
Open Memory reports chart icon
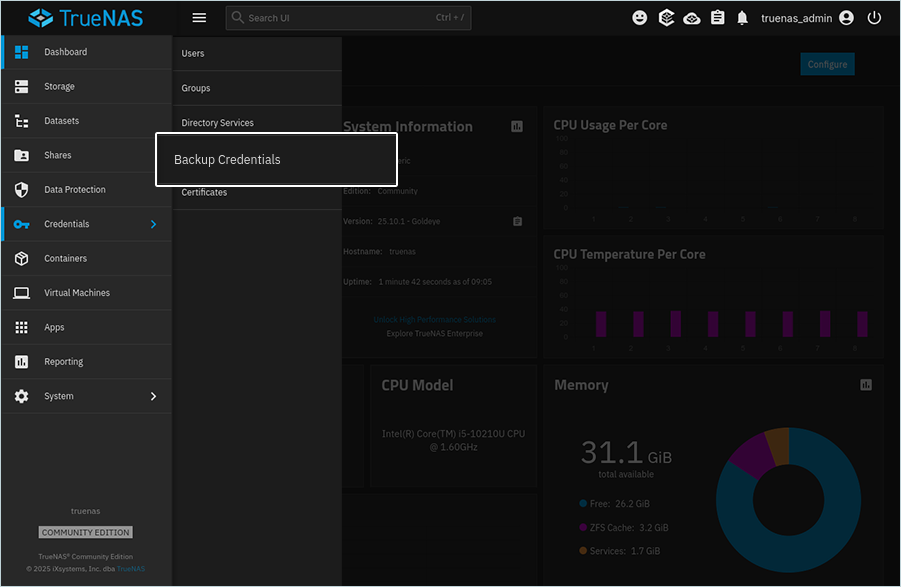tap(866, 385)
